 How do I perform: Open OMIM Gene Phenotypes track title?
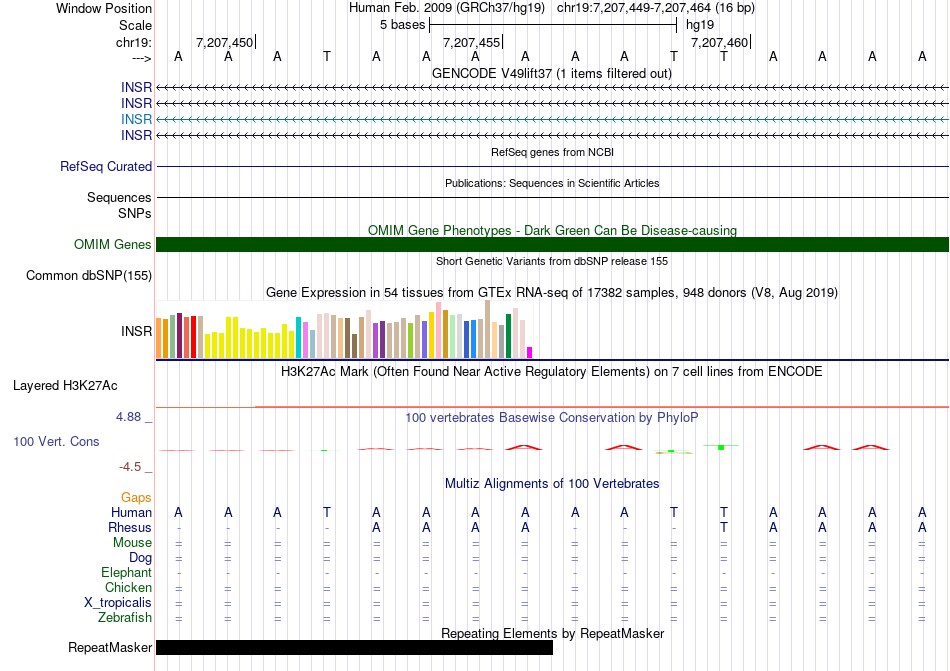click(552, 230)
